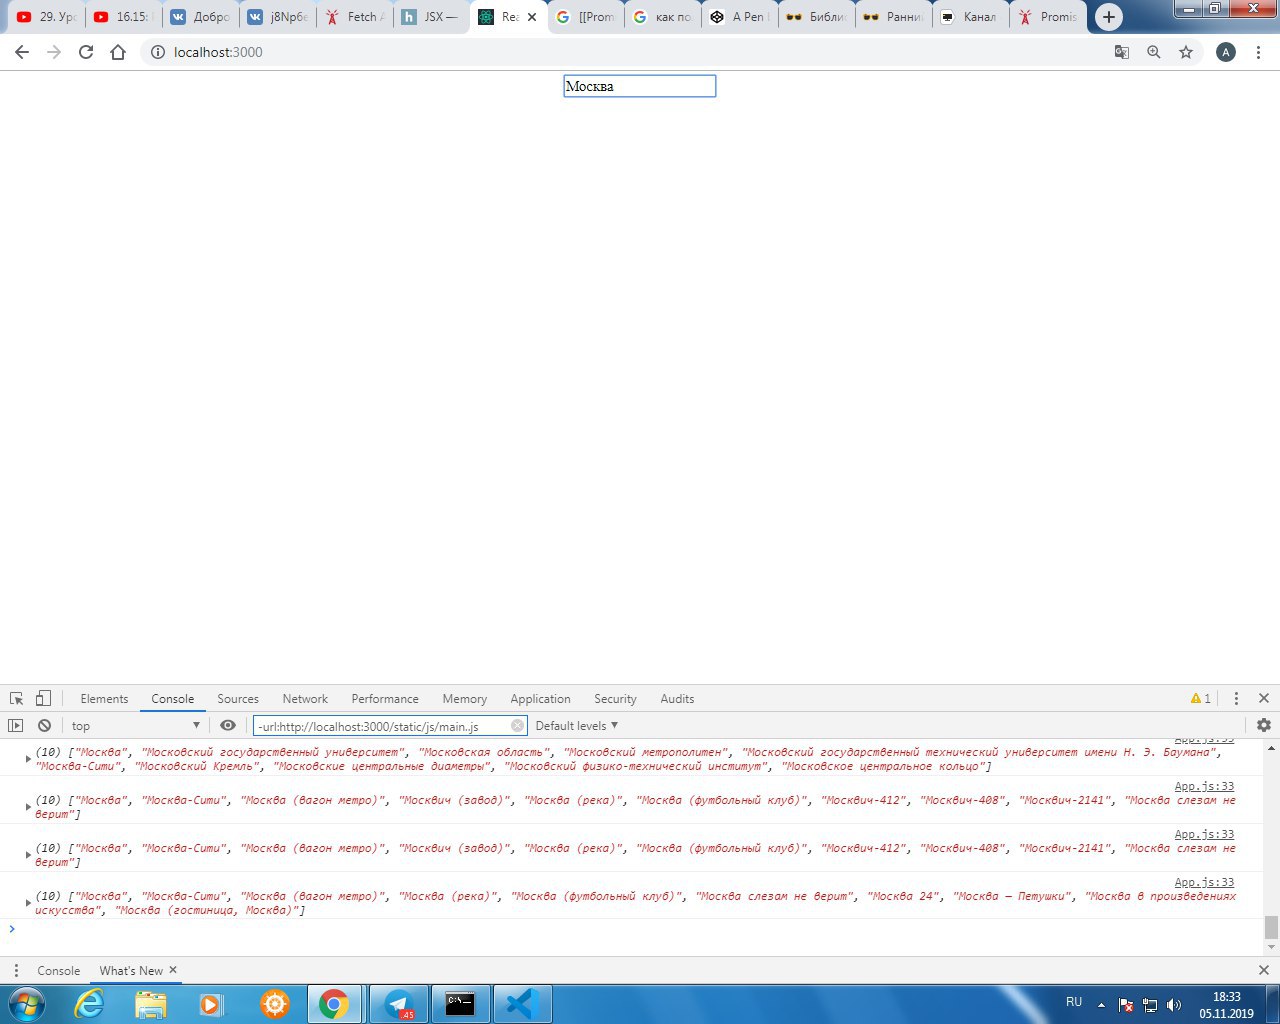Open the Sources tab
1280x1024 pixels.
pyautogui.click(x=238, y=698)
